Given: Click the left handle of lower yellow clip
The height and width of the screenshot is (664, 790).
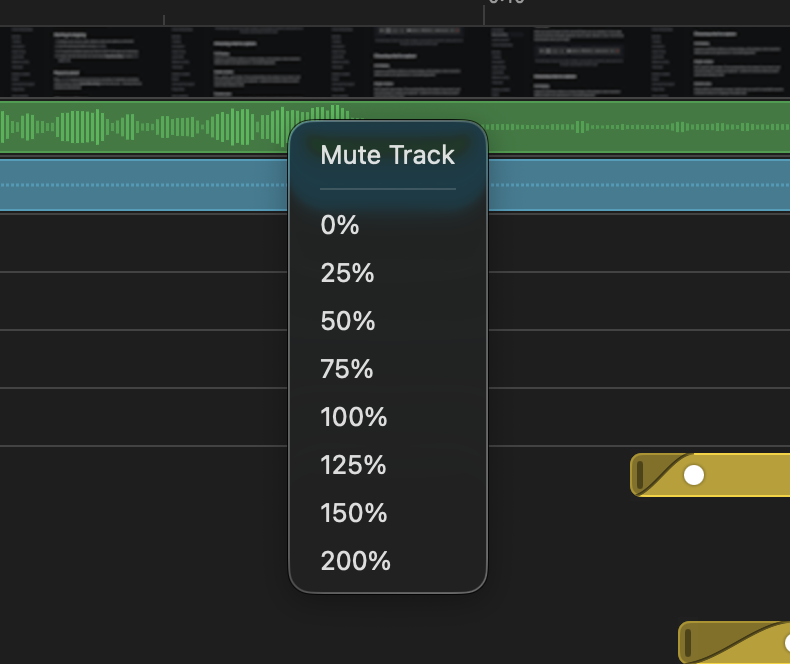Looking at the screenshot, I should [x=688, y=643].
